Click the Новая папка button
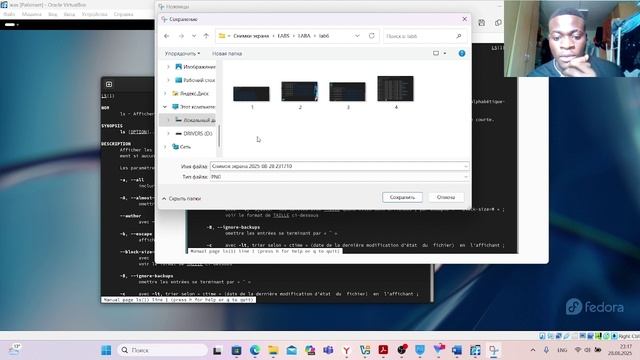 pyautogui.click(x=227, y=53)
